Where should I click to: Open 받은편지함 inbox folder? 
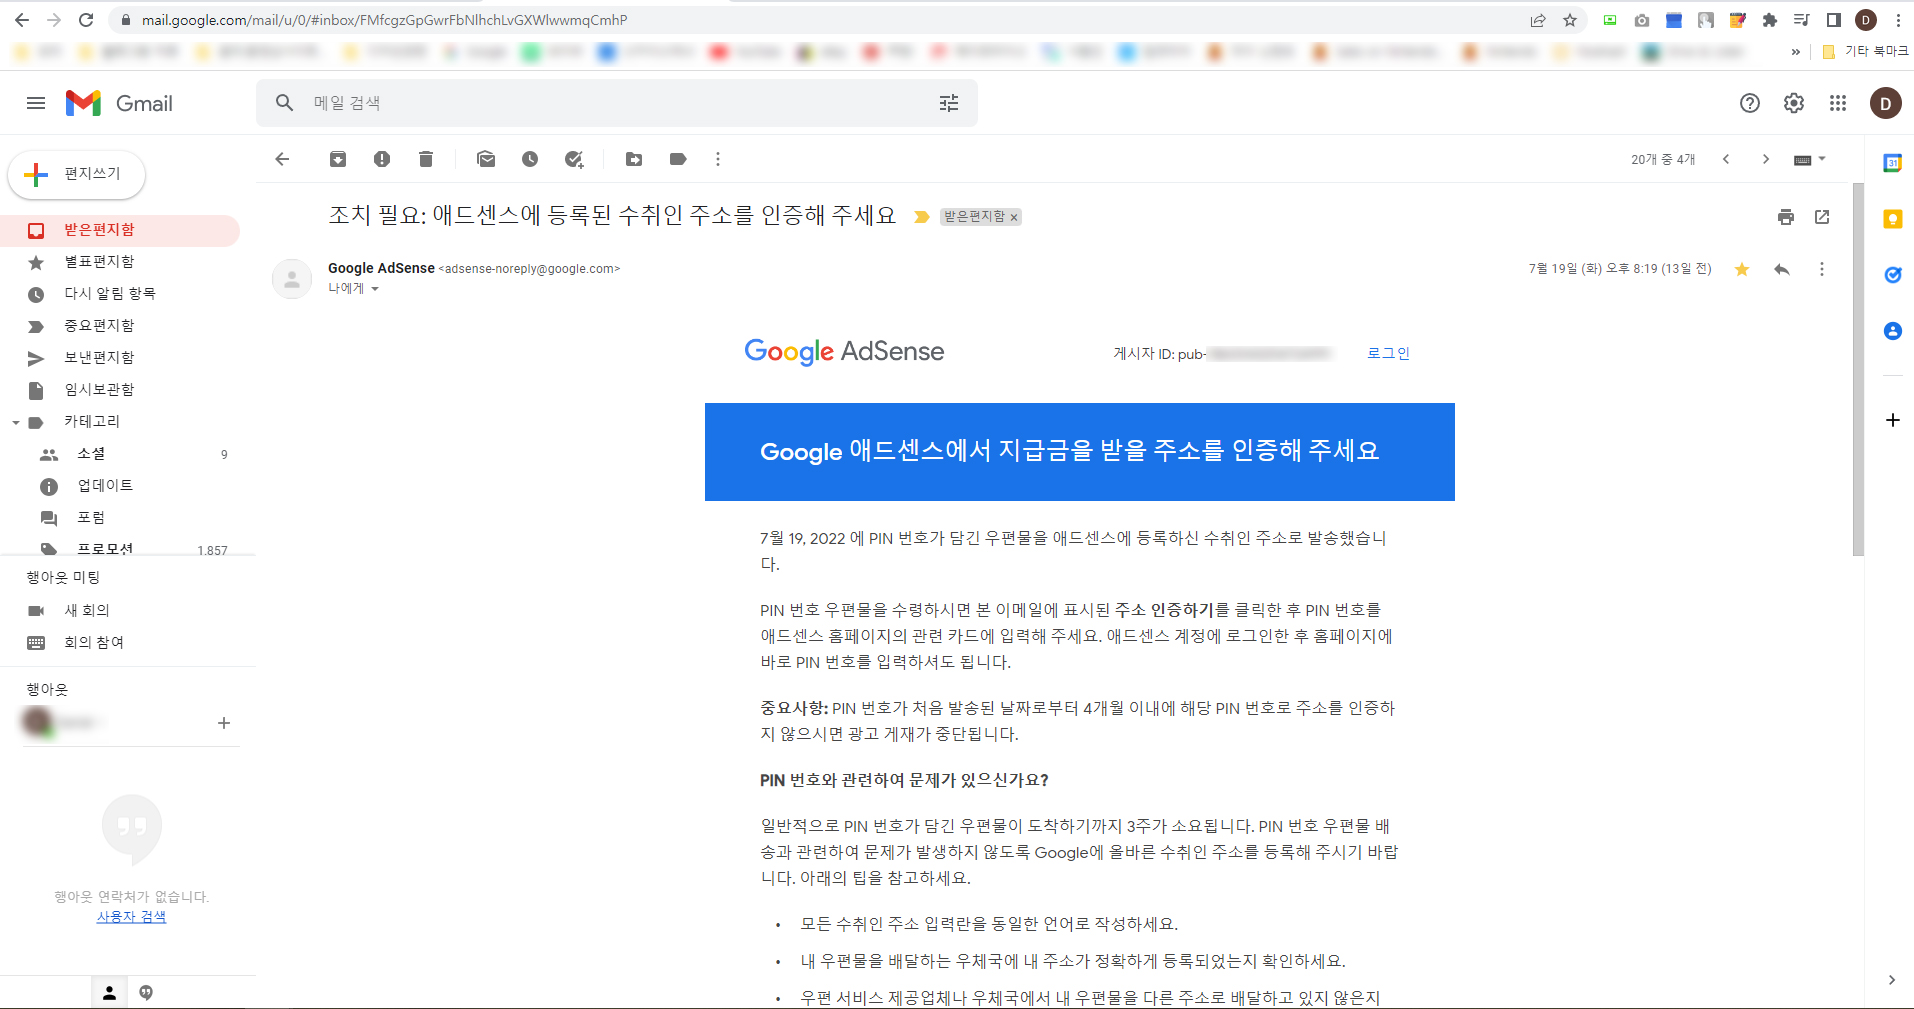tap(120, 230)
